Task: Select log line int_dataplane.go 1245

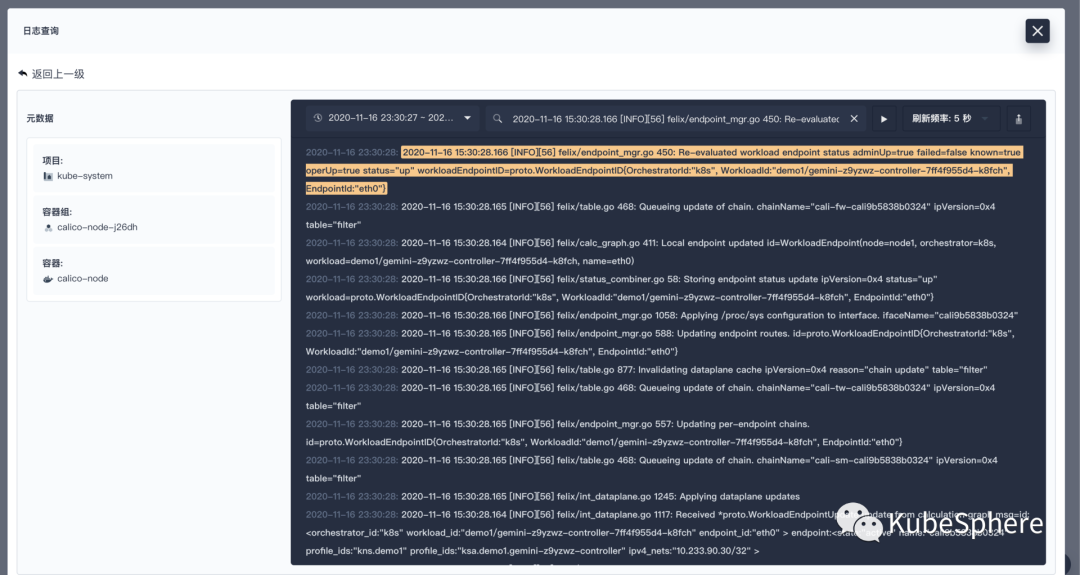Action: tap(553, 496)
